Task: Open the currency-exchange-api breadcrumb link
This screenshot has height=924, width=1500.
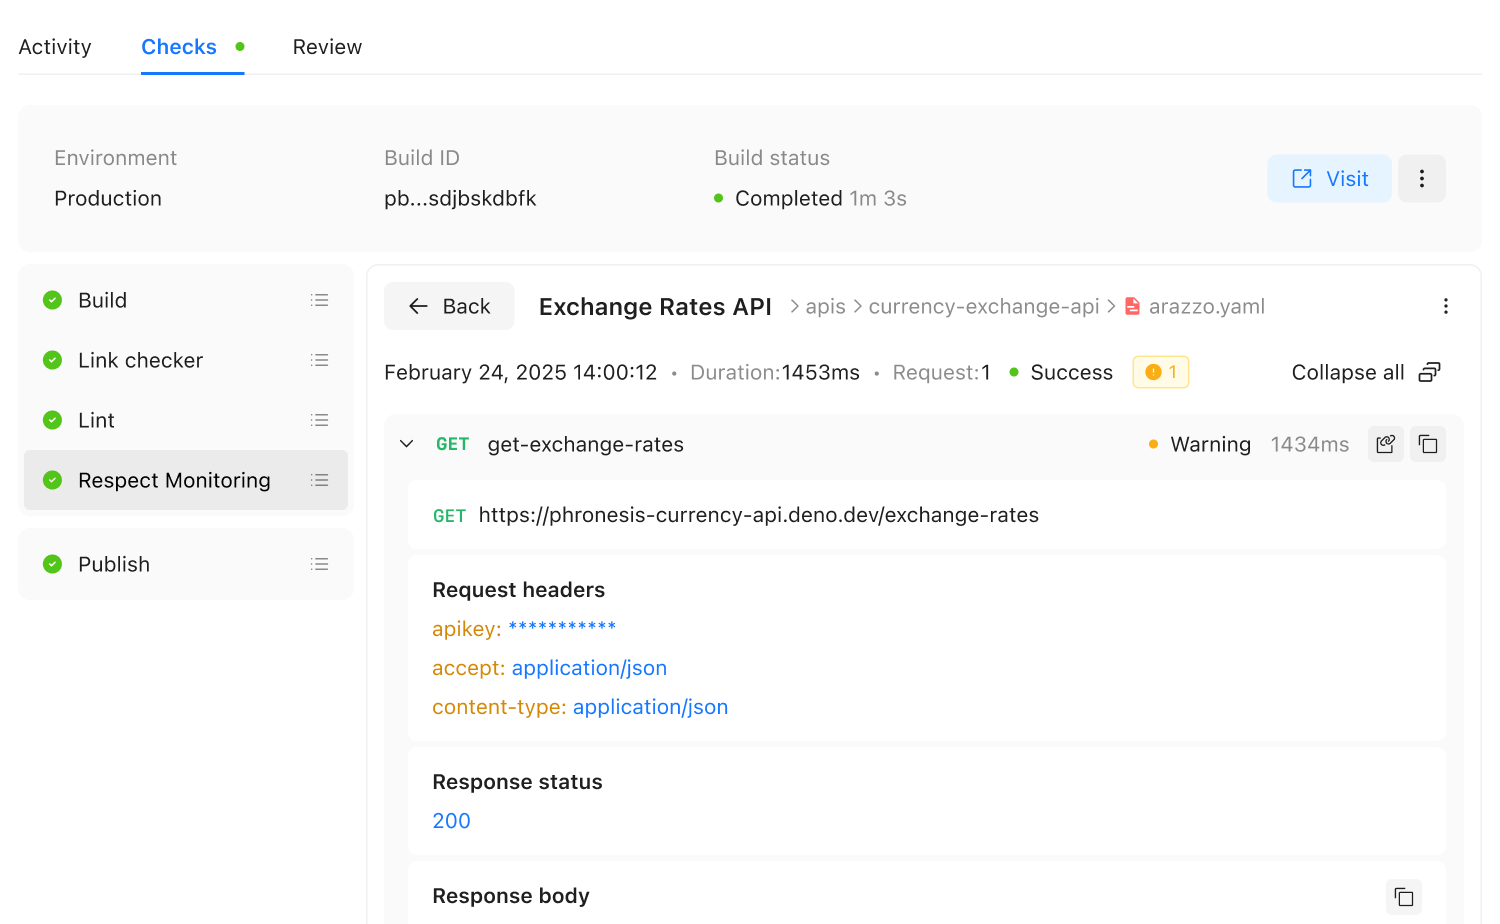Action: (983, 306)
